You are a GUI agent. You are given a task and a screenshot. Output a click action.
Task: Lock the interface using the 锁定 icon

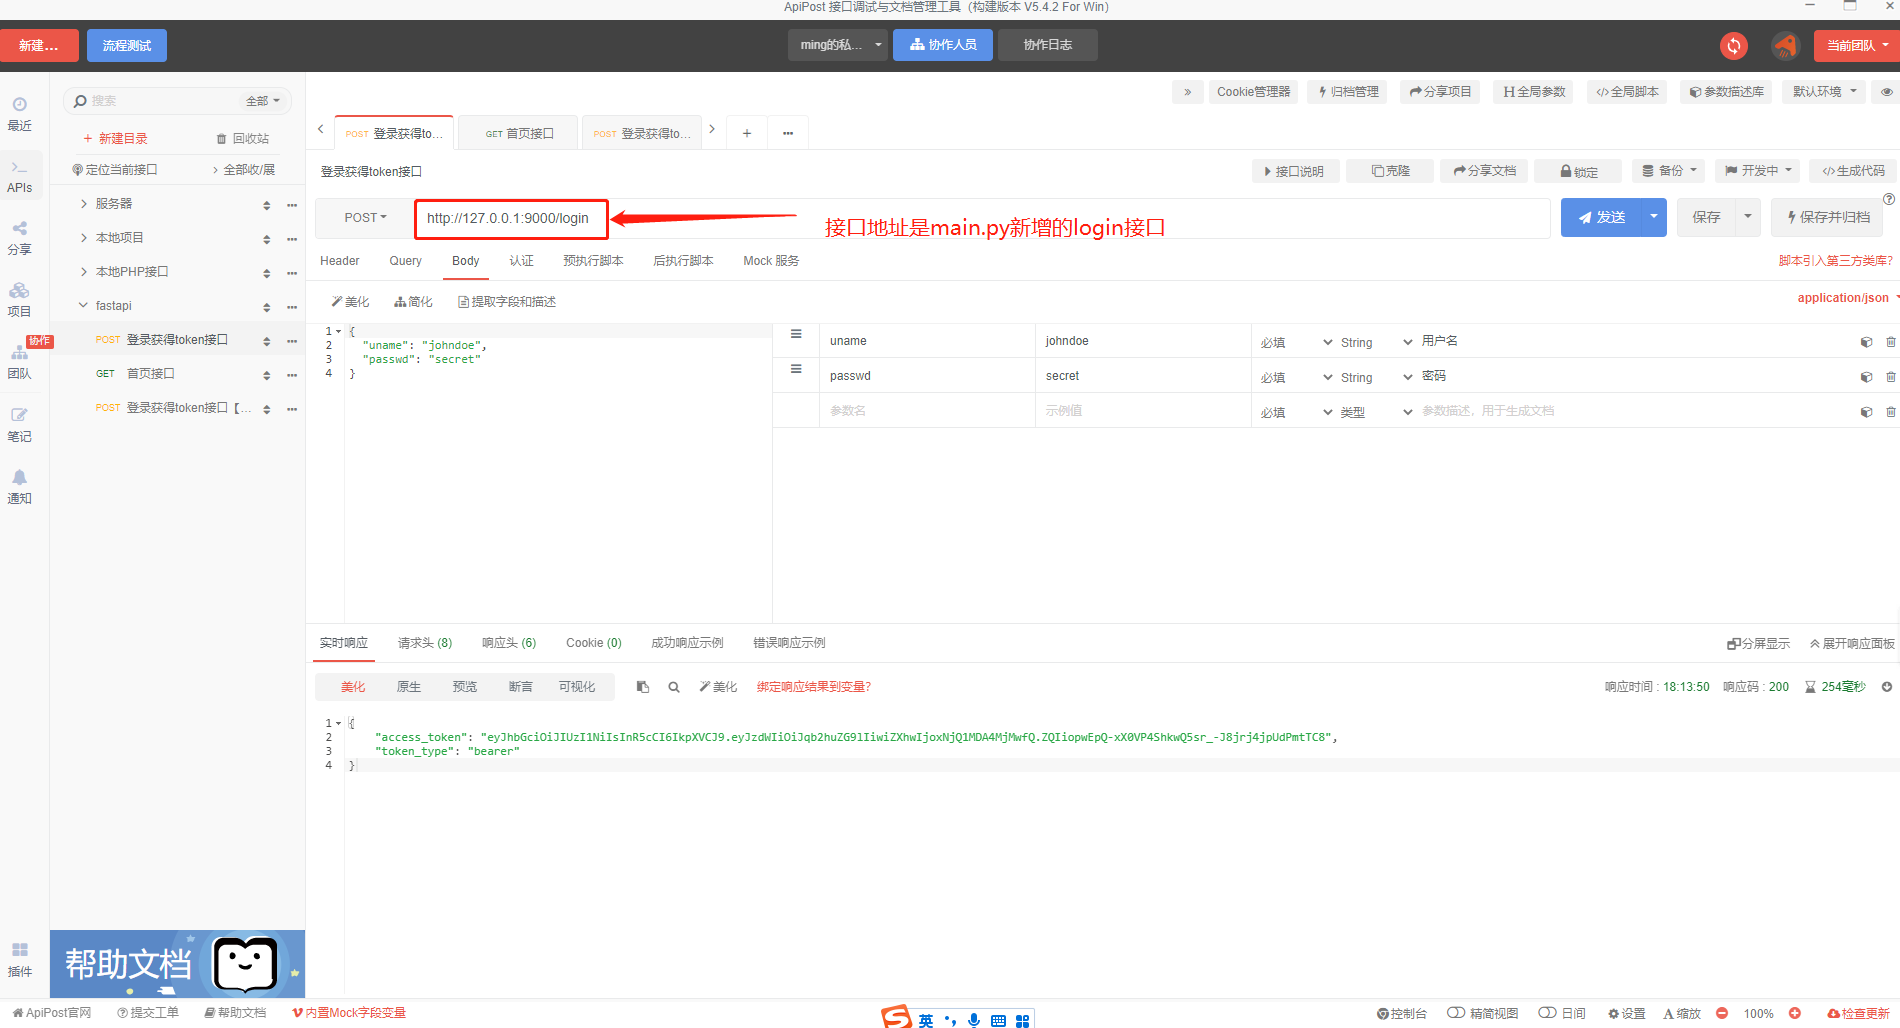tap(1578, 170)
